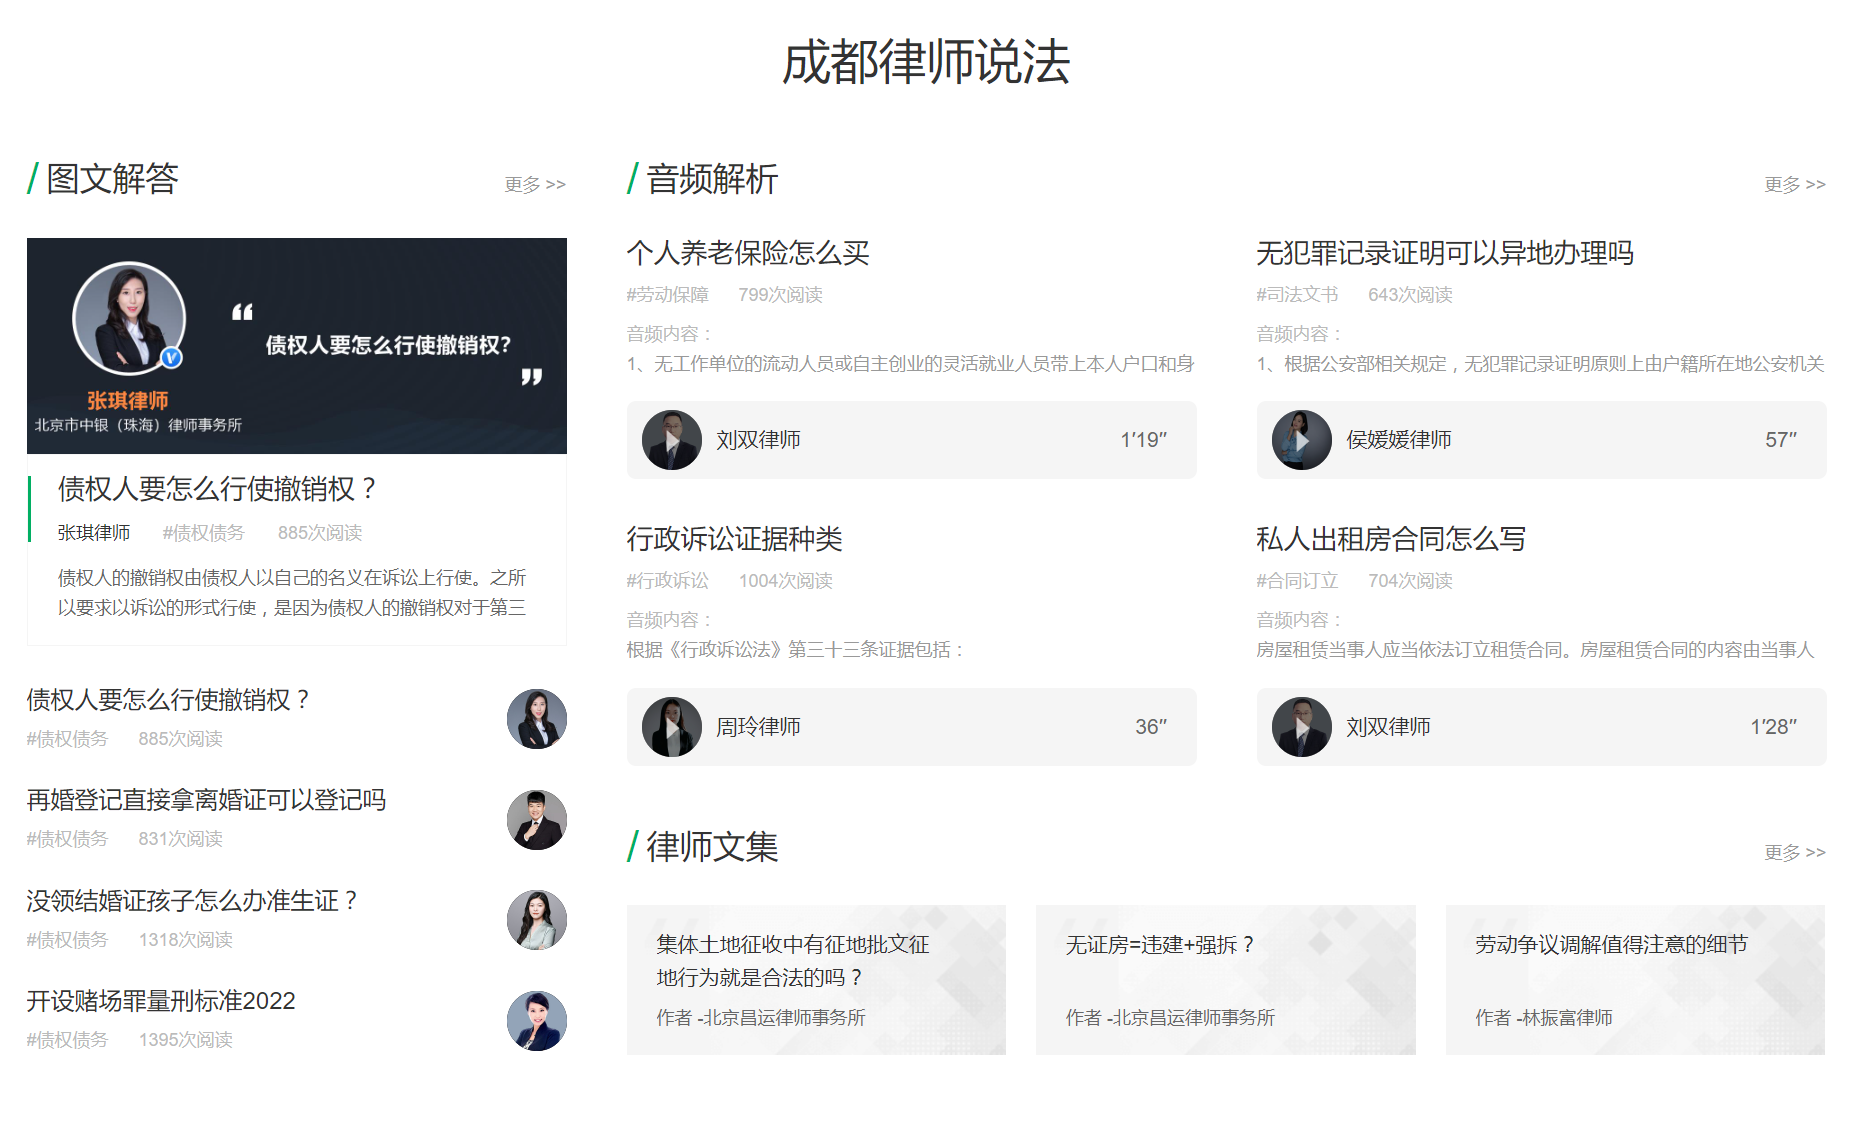The height and width of the screenshot is (1121, 1859).
Task: Select the #劳动保障 tag
Action: pos(667,295)
